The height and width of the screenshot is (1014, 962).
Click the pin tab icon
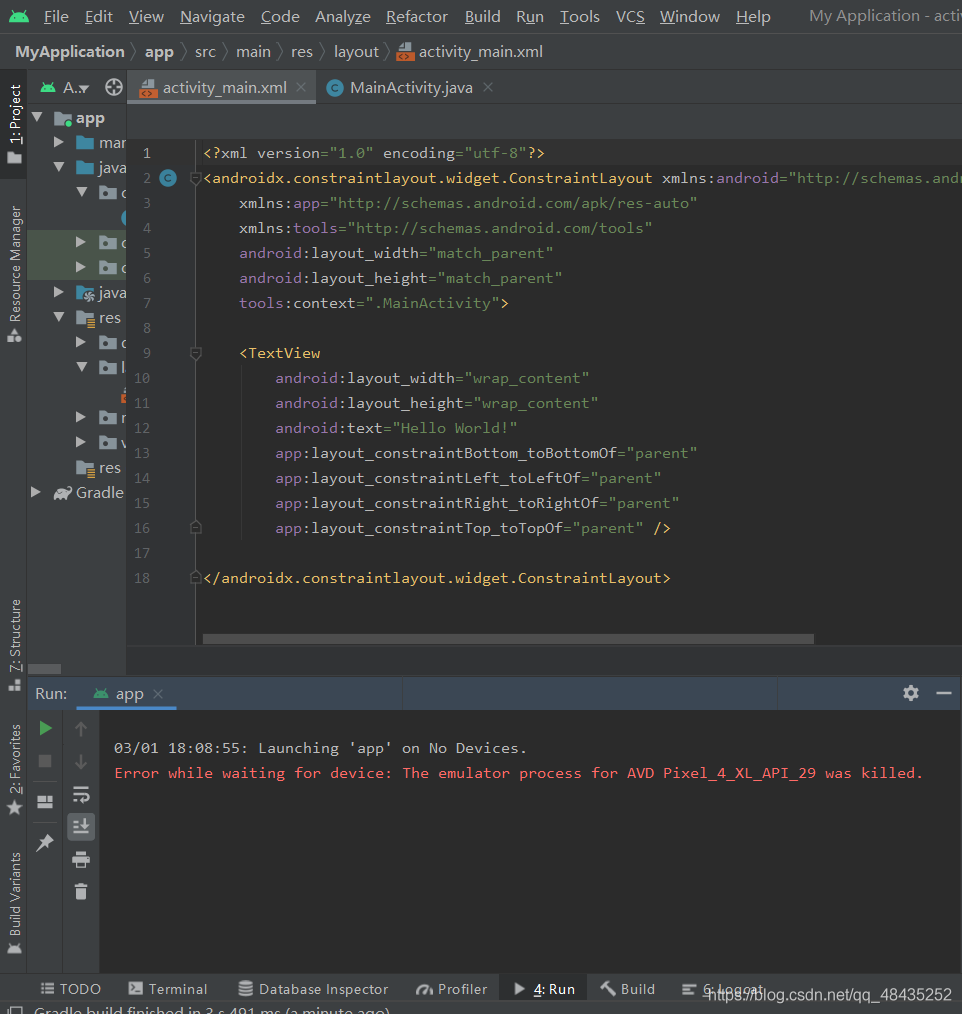click(x=45, y=842)
